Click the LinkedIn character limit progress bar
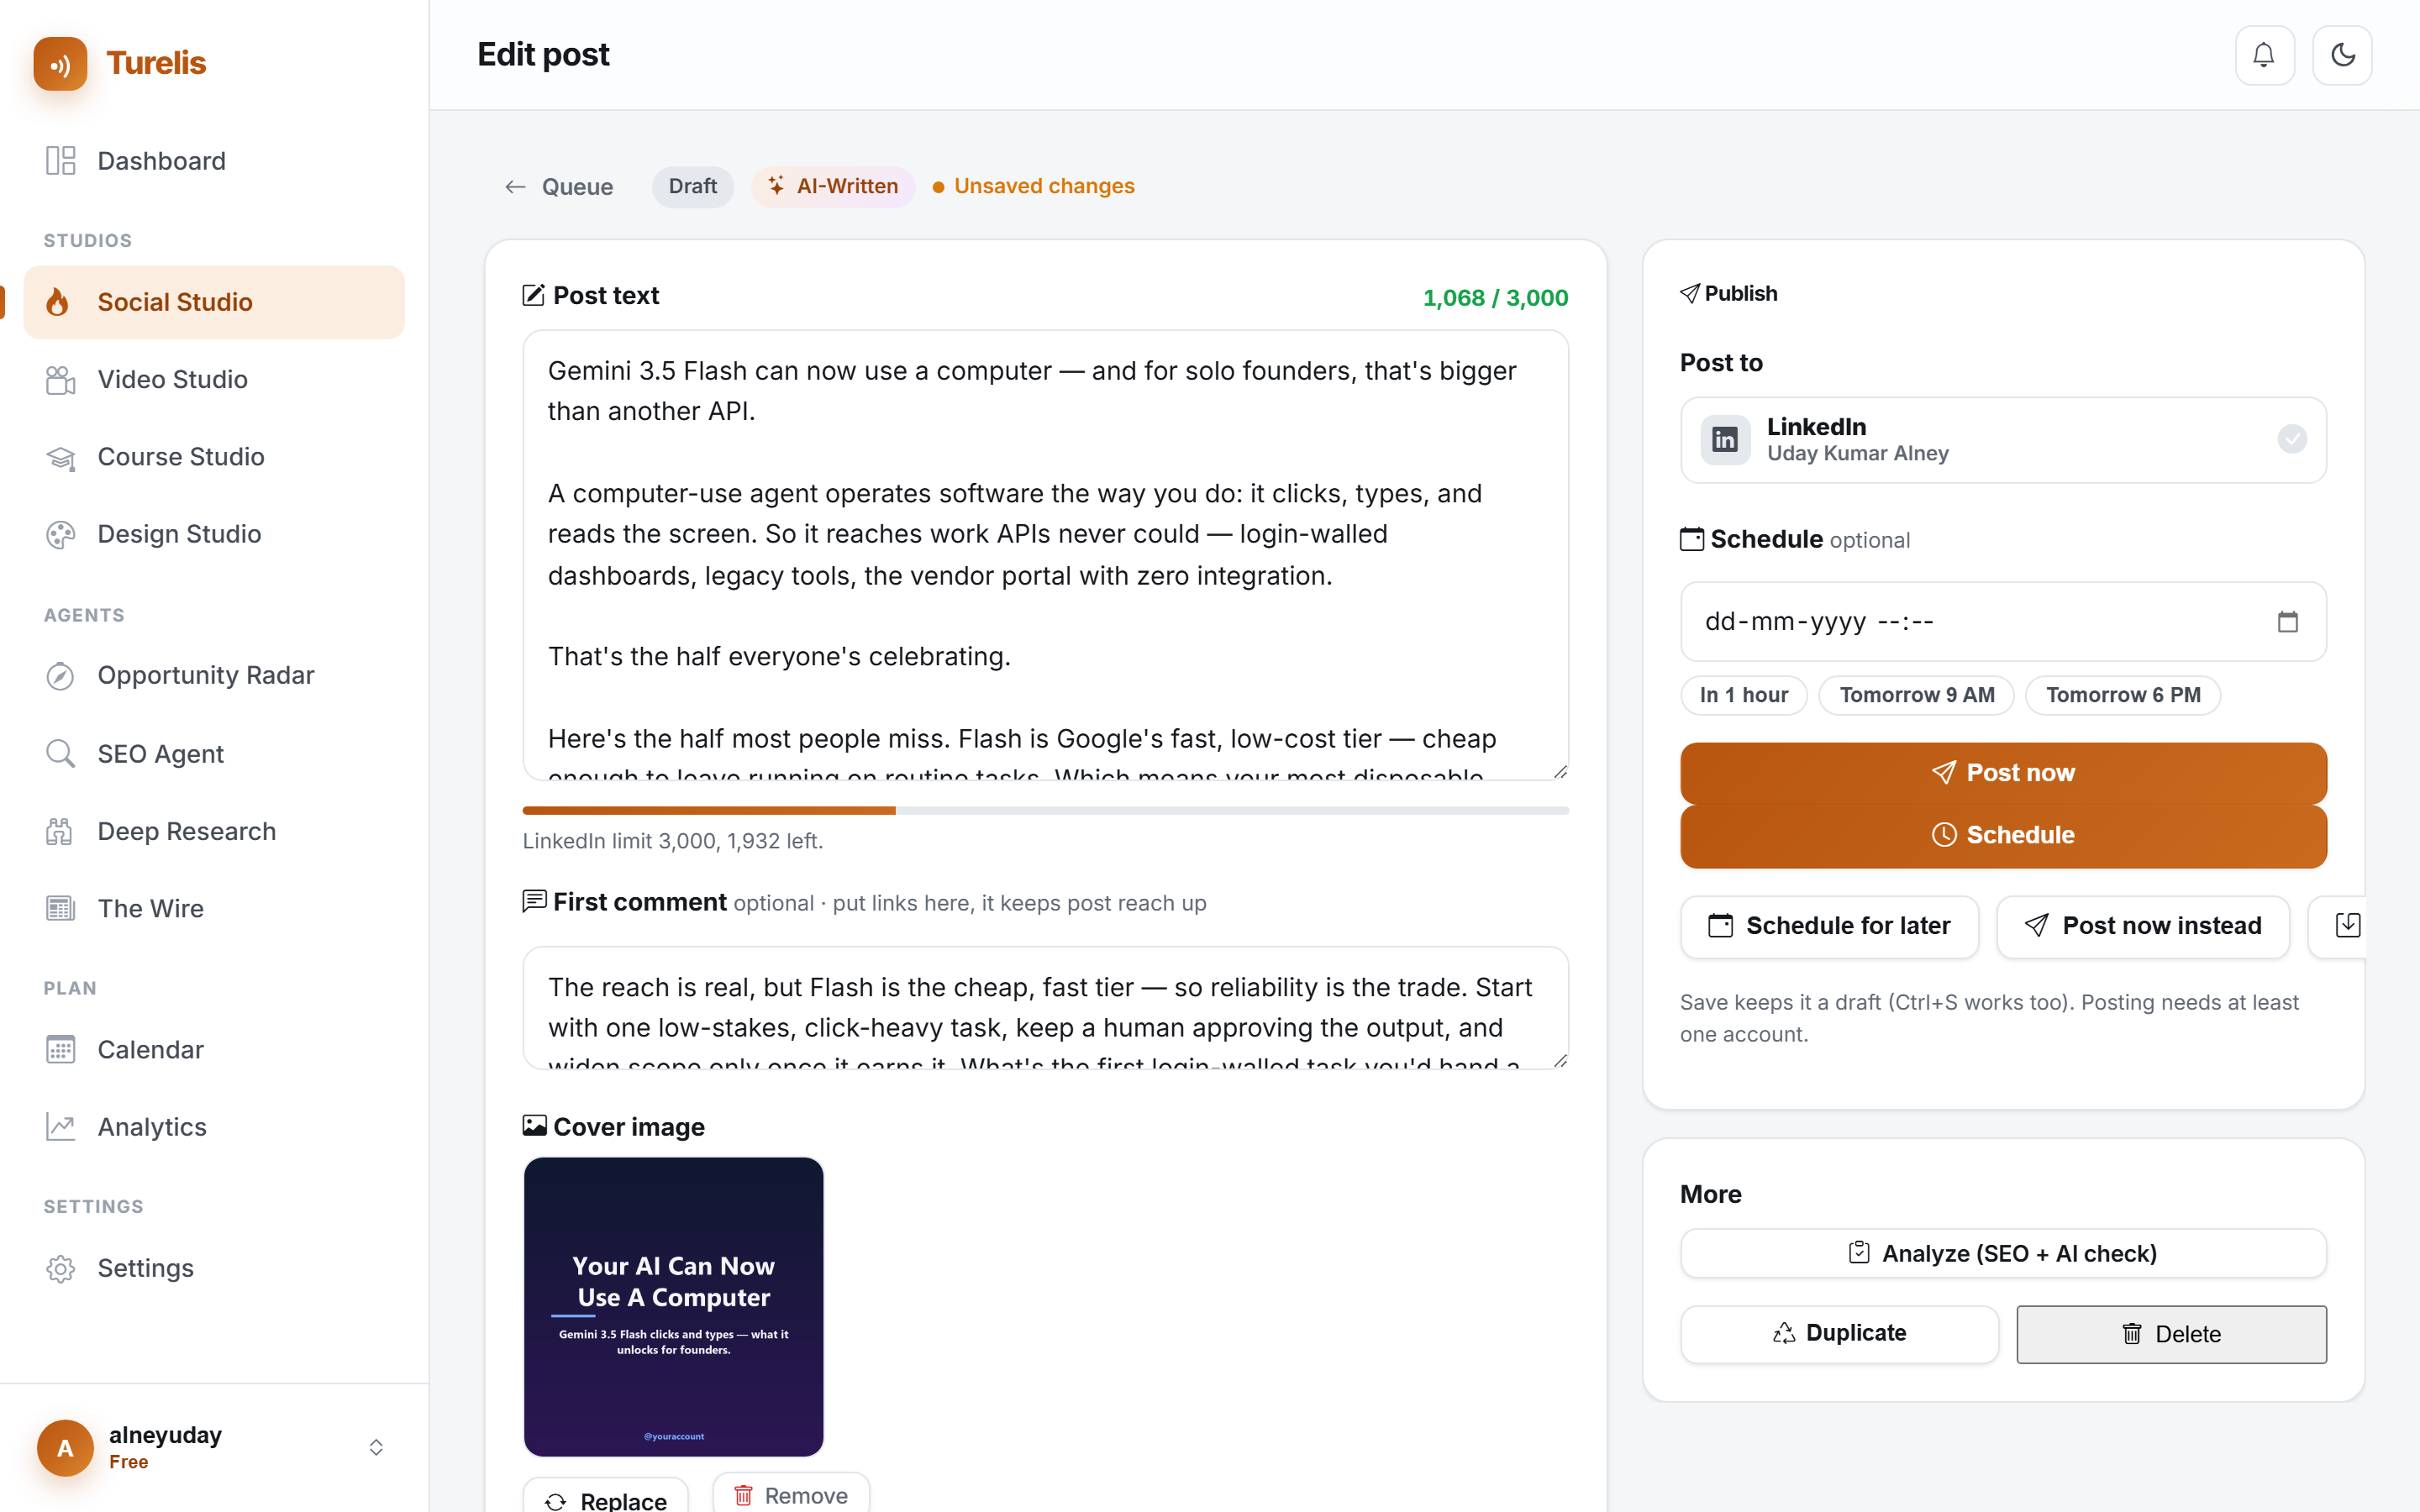This screenshot has height=1512, width=2420. click(1045, 811)
